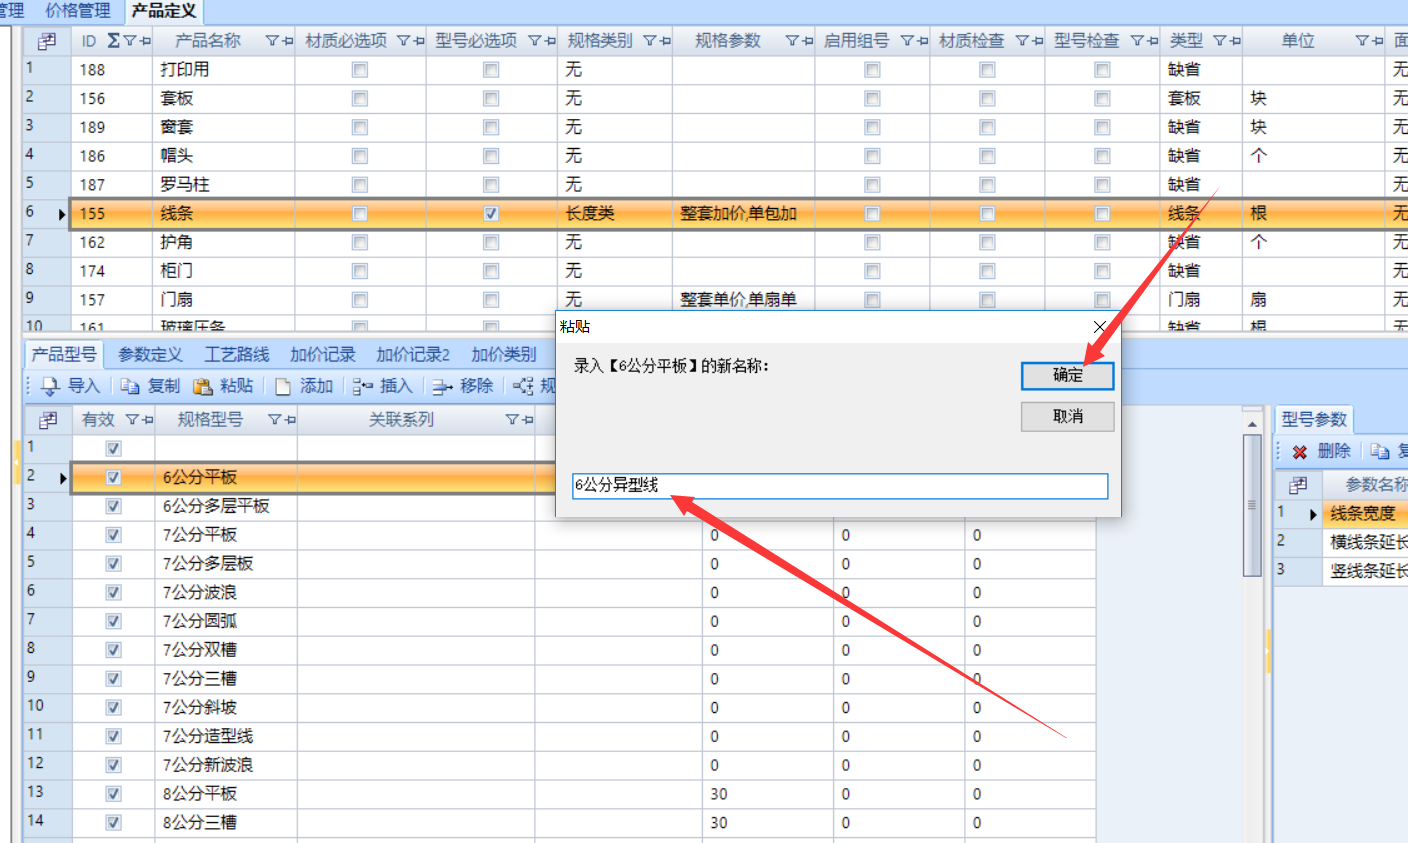
Task: Check 材质必选项 checkbox for 打印用 row
Action: coord(360,70)
